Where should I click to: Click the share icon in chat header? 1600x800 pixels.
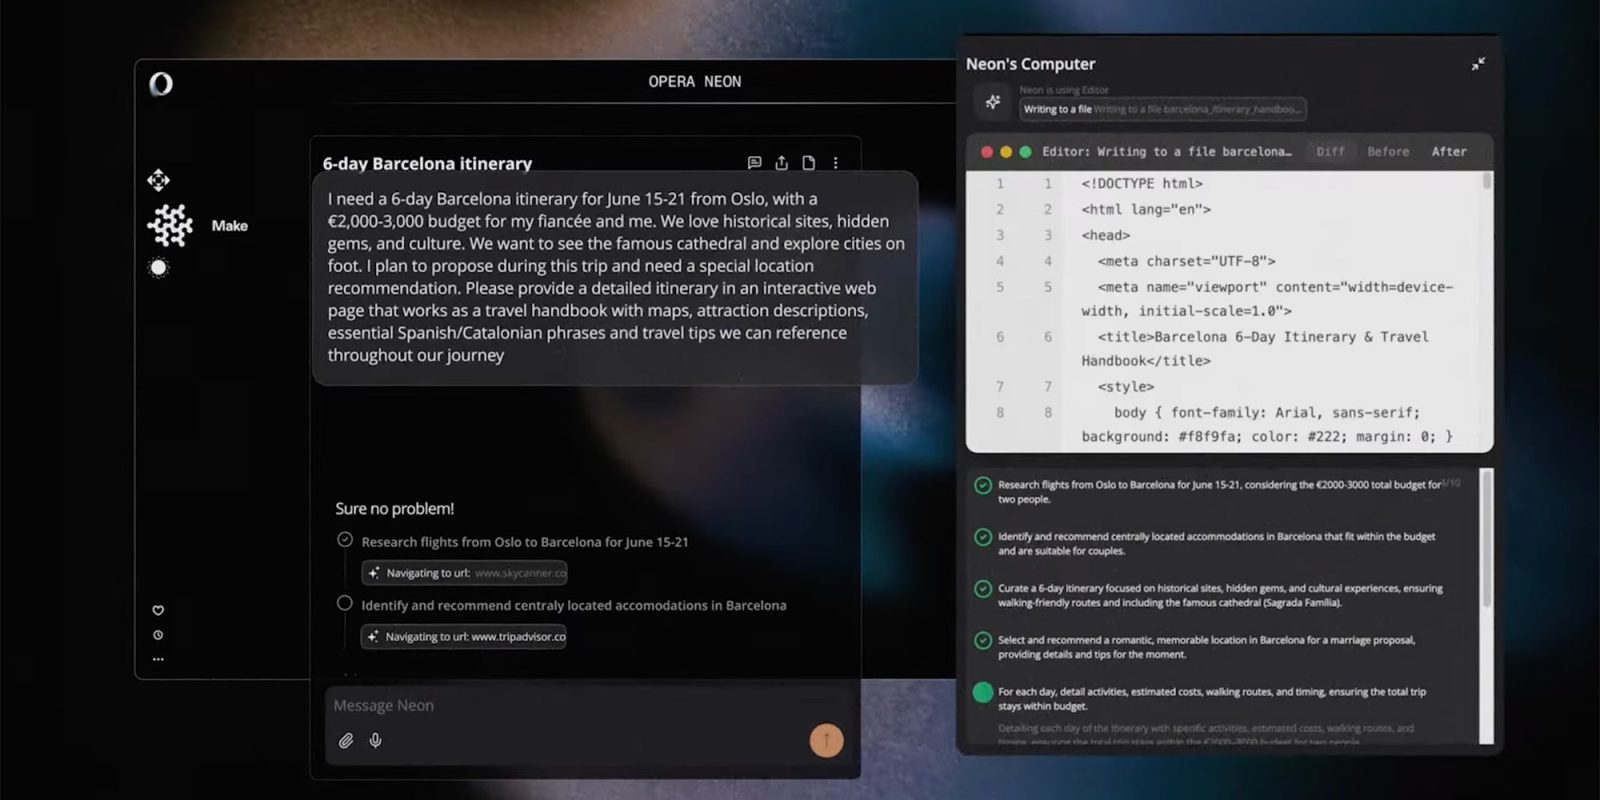point(781,163)
